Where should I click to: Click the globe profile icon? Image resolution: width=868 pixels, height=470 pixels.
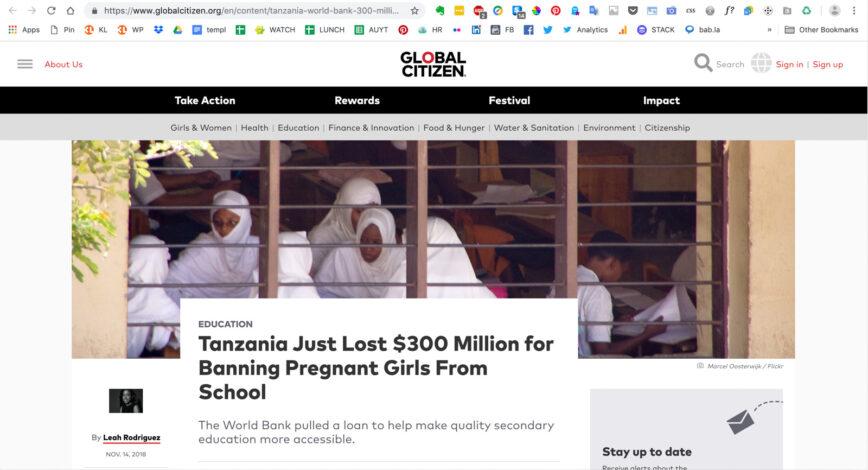[x=761, y=63]
